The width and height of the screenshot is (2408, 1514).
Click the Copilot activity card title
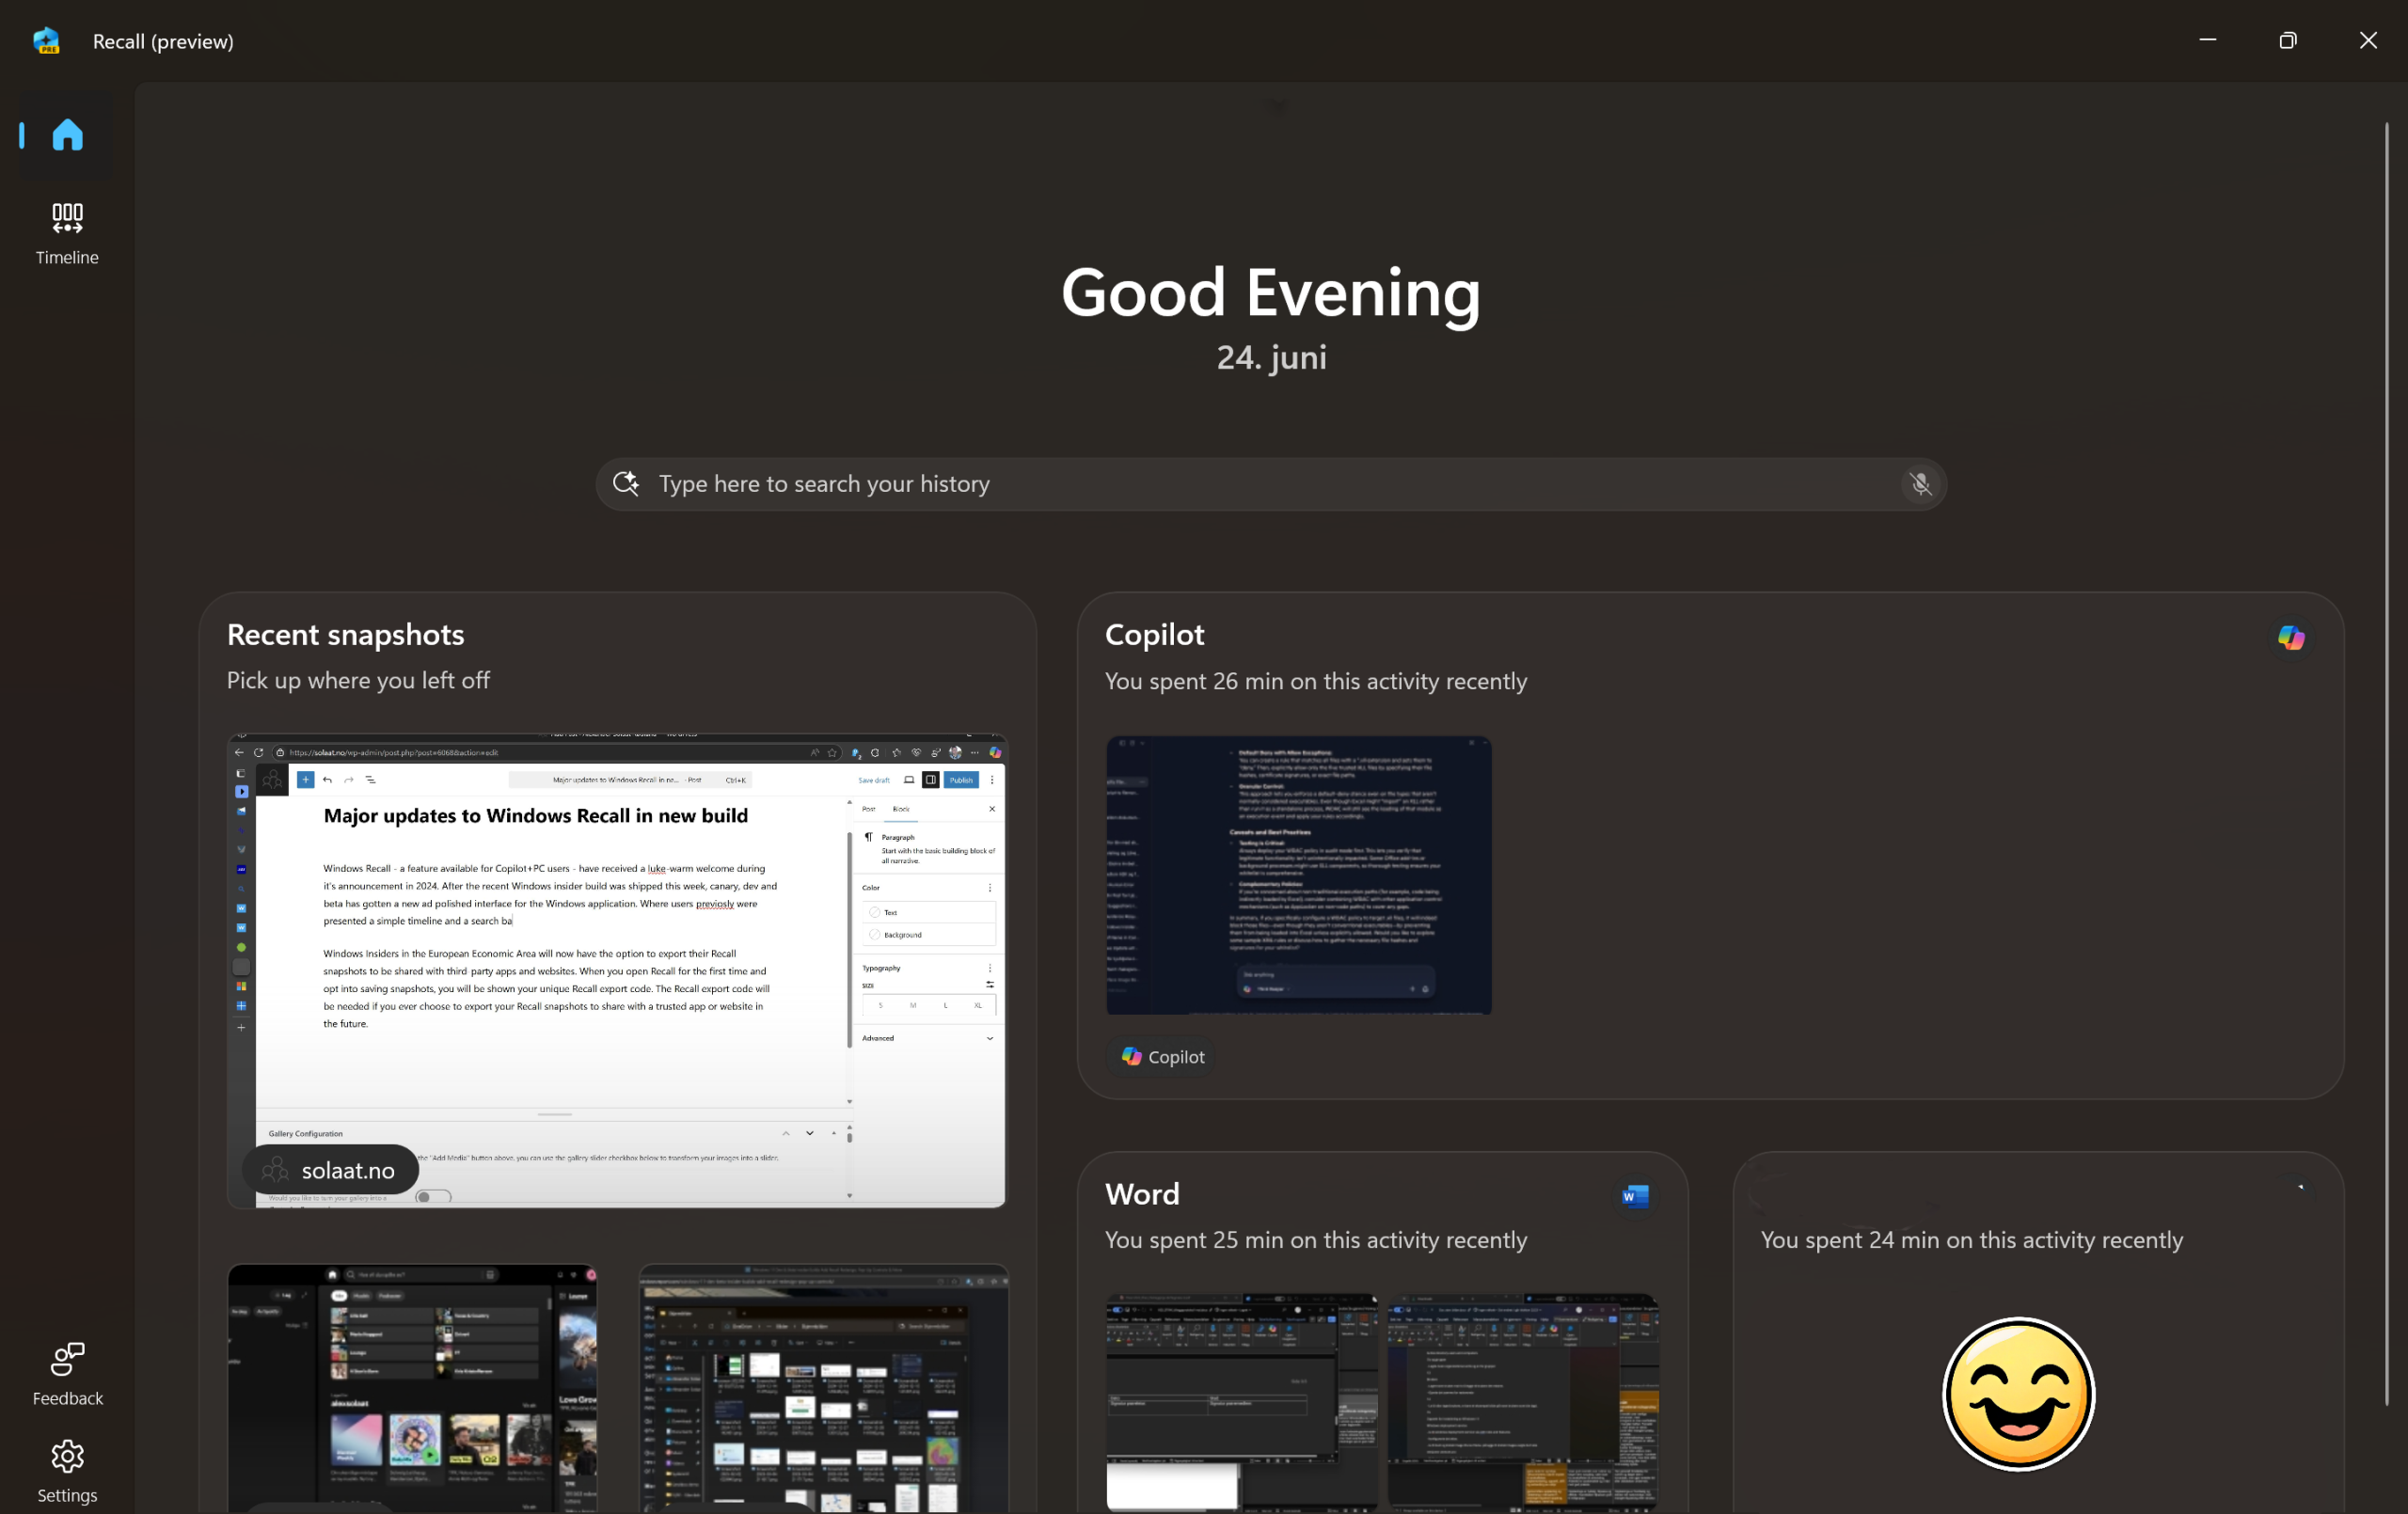1154,635
